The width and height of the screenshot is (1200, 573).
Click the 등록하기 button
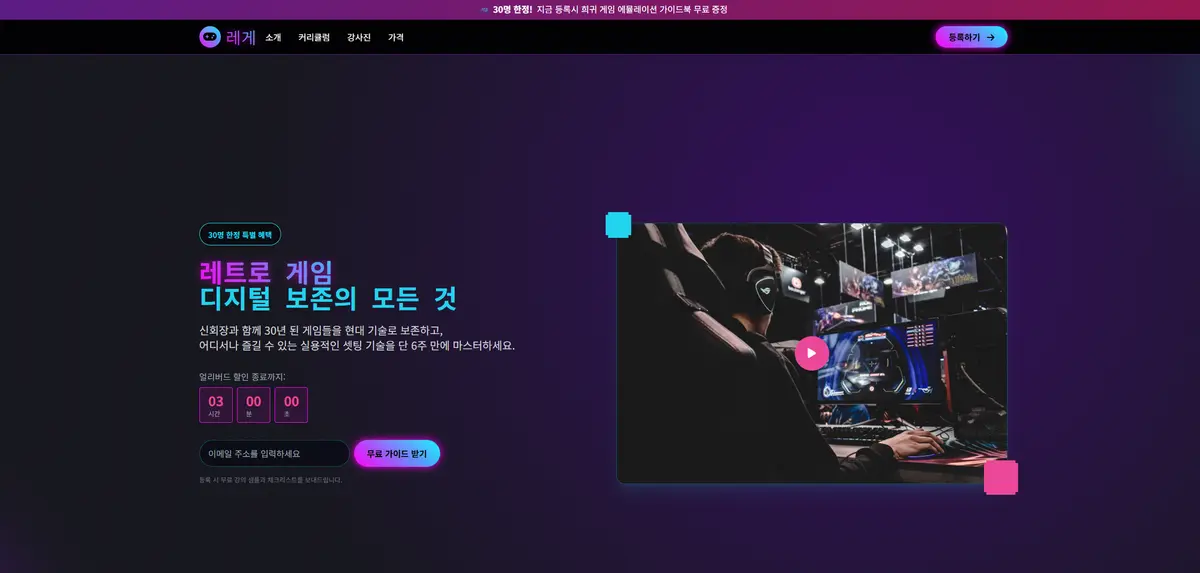[971, 37]
